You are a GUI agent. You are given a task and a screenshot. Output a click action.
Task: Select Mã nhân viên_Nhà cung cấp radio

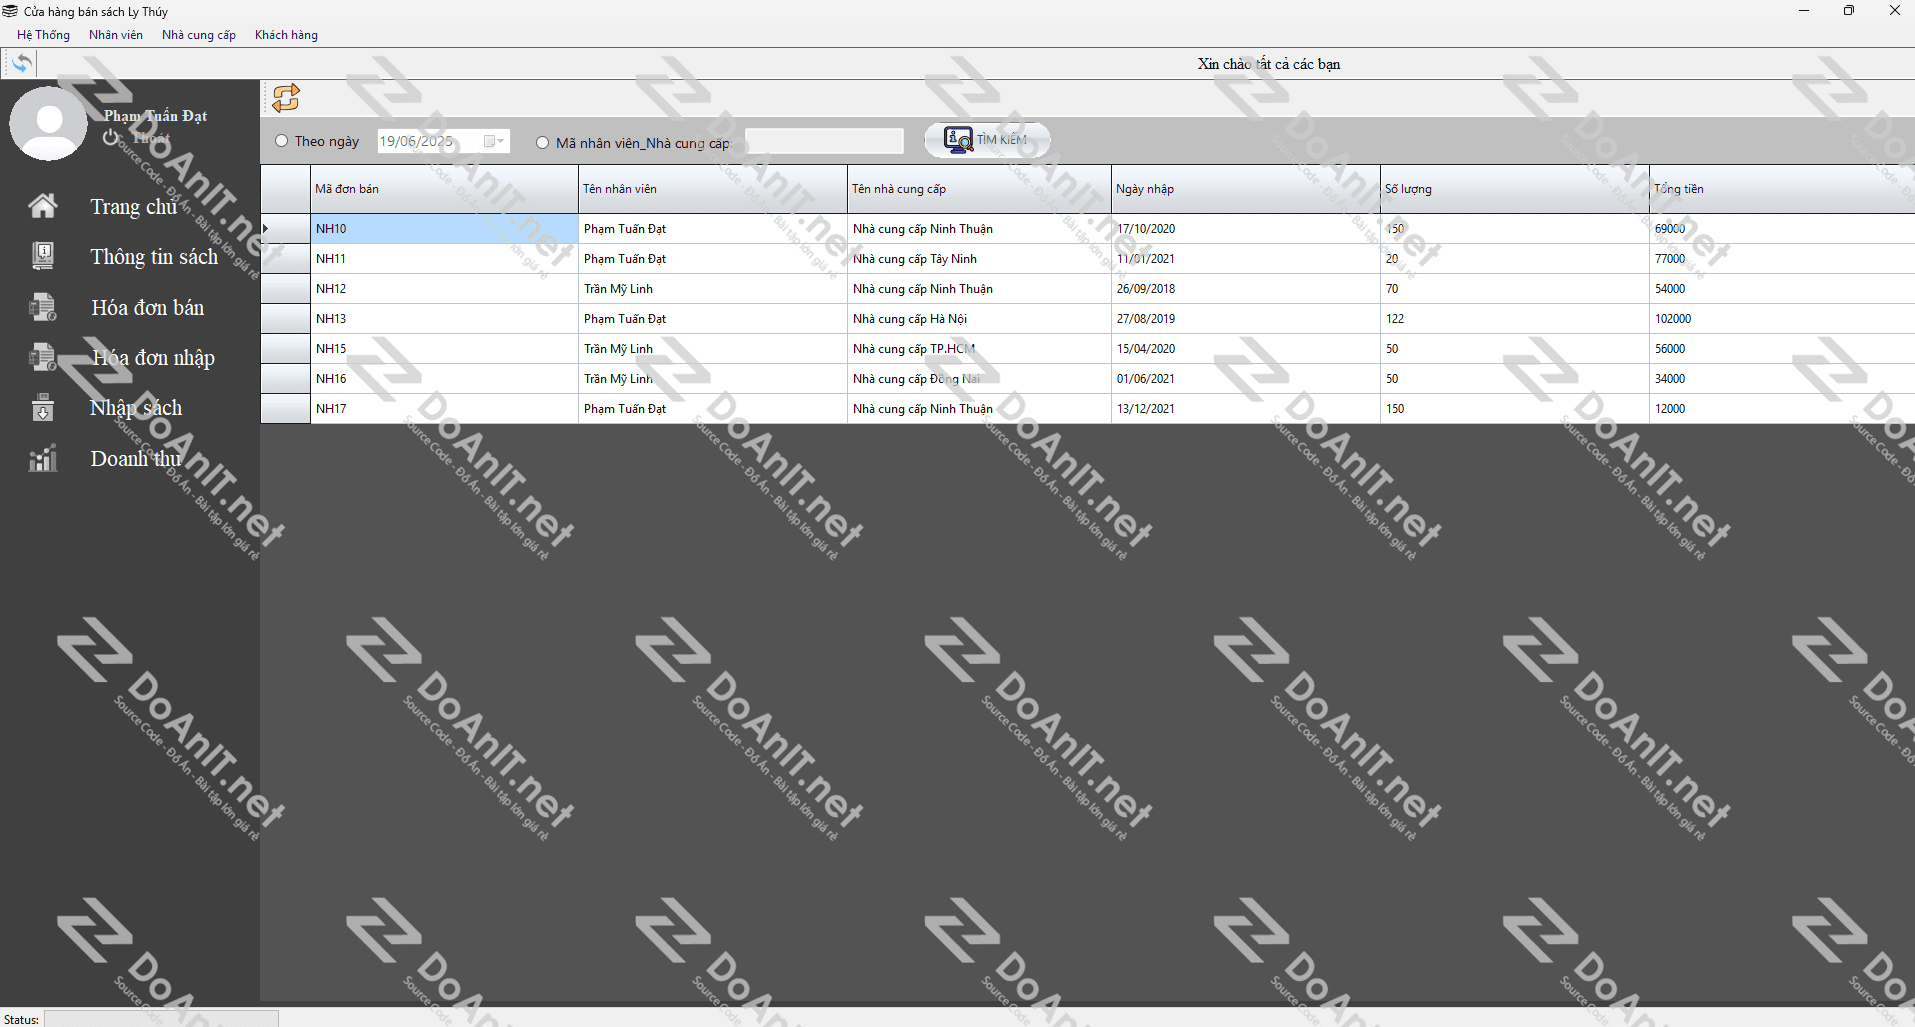[x=542, y=143]
